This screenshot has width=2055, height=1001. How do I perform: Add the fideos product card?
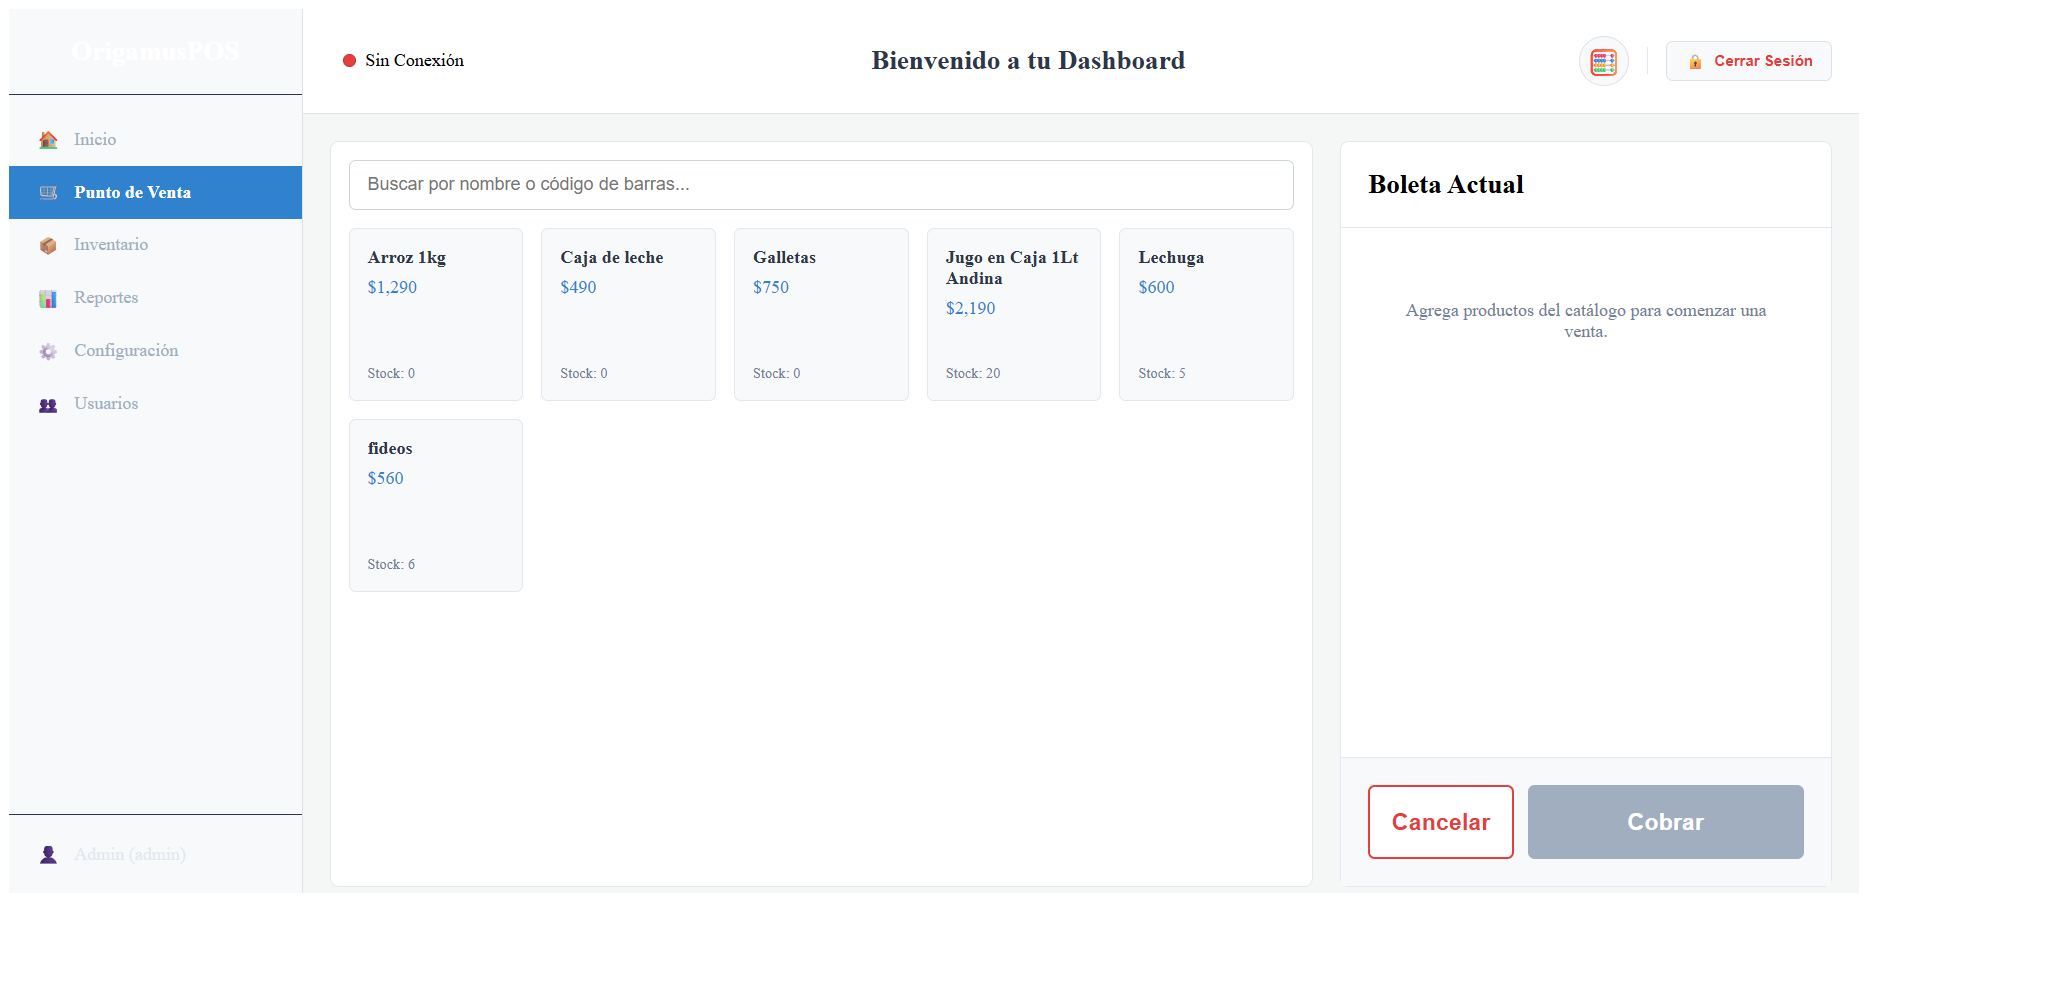click(435, 505)
